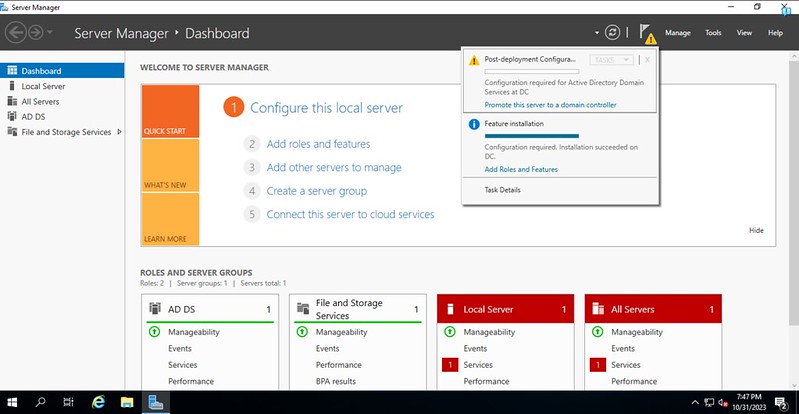The height and width of the screenshot is (414, 799).
Task: Click the All Servers sidebar icon
Action: pyautogui.click(x=12, y=101)
